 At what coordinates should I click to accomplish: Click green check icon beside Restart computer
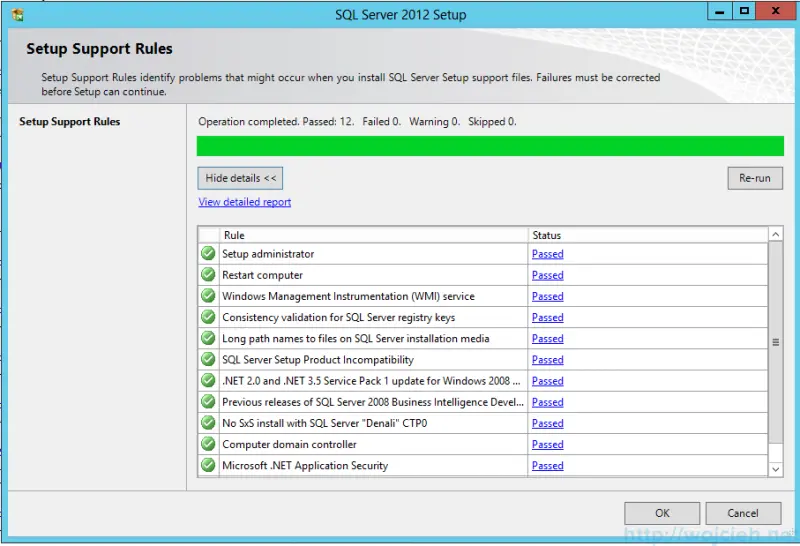point(208,275)
